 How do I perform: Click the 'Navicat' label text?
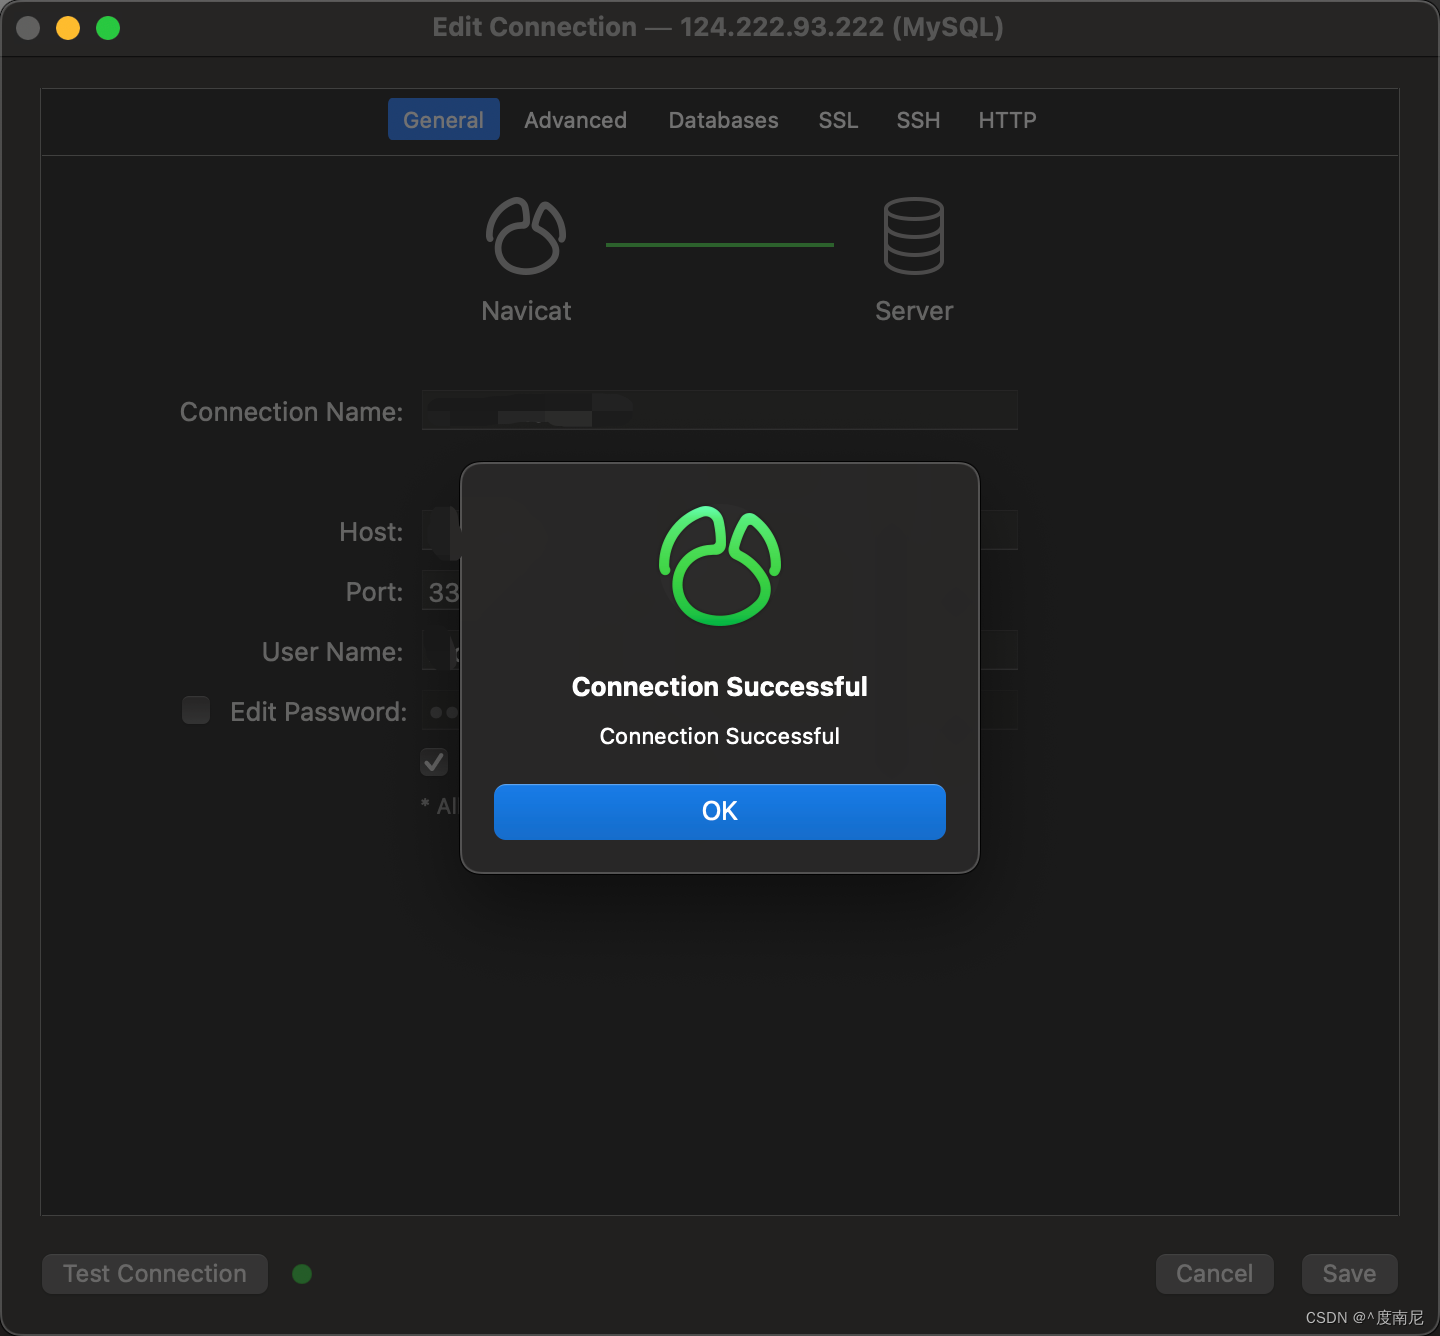526,311
